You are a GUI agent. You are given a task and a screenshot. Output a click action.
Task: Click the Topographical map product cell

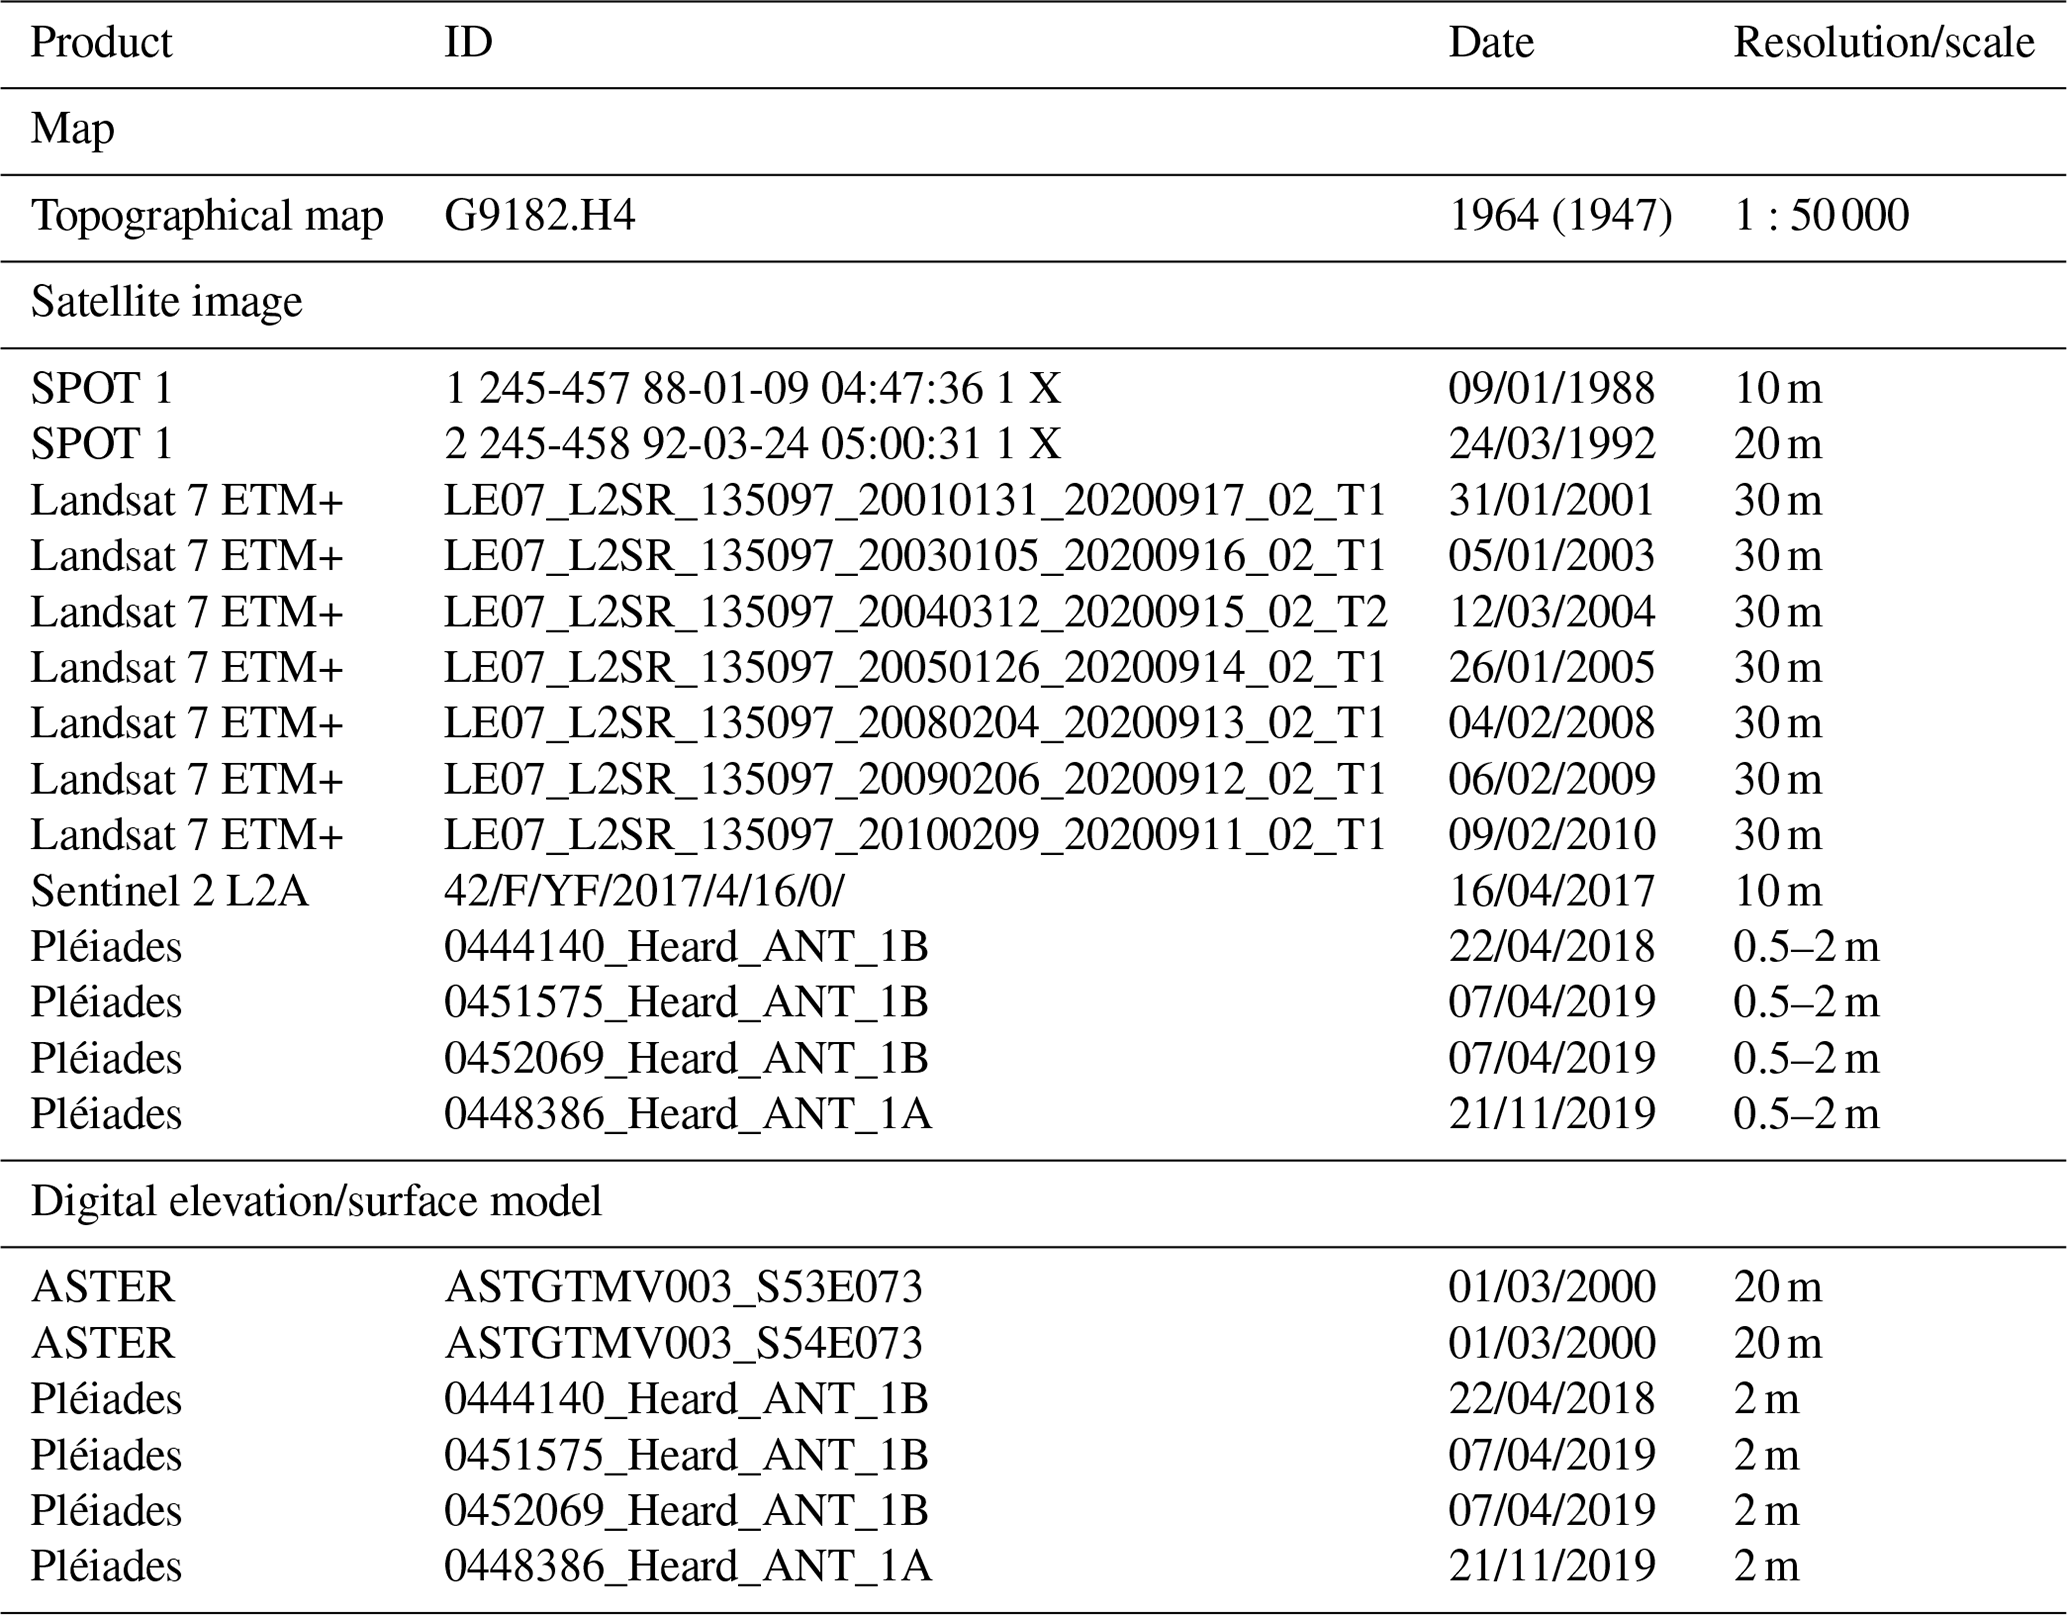(x=207, y=216)
